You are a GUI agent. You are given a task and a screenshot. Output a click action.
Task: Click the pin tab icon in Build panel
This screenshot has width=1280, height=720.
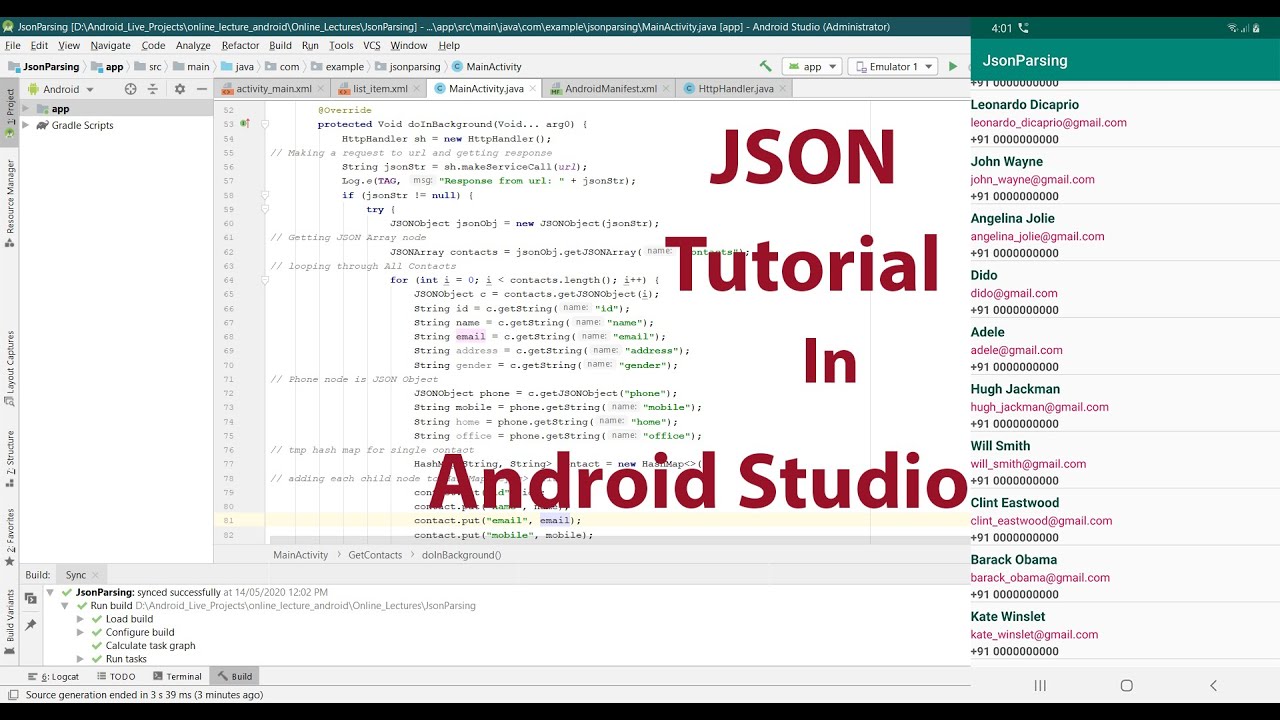[31, 625]
